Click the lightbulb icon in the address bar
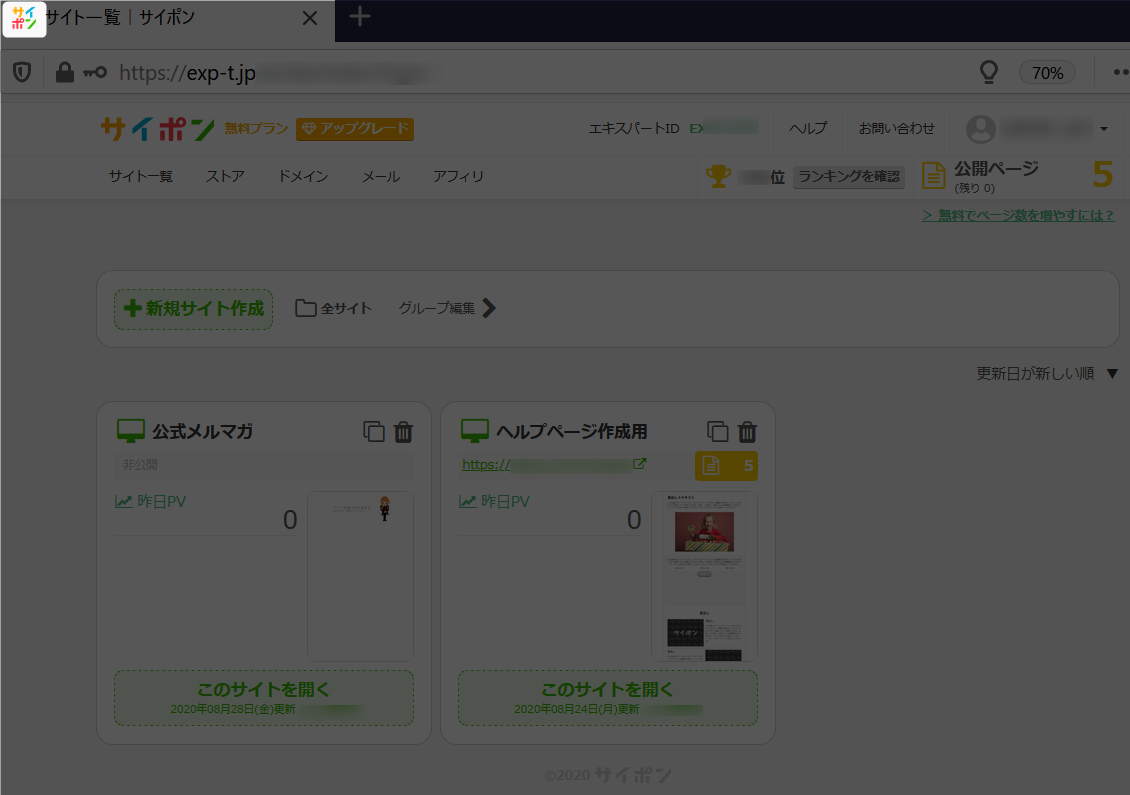The width and height of the screenshot is (1130, 795). [x=989, y=72]
